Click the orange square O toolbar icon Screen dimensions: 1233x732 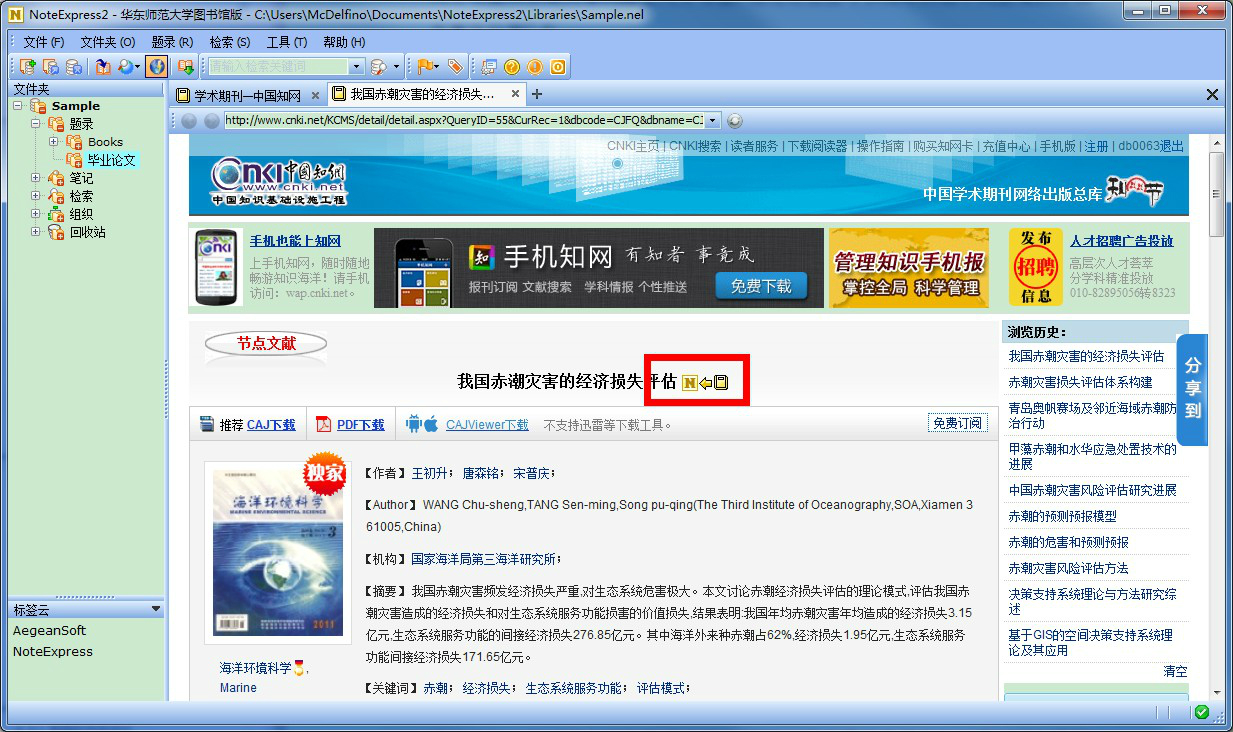pos(558,67)
